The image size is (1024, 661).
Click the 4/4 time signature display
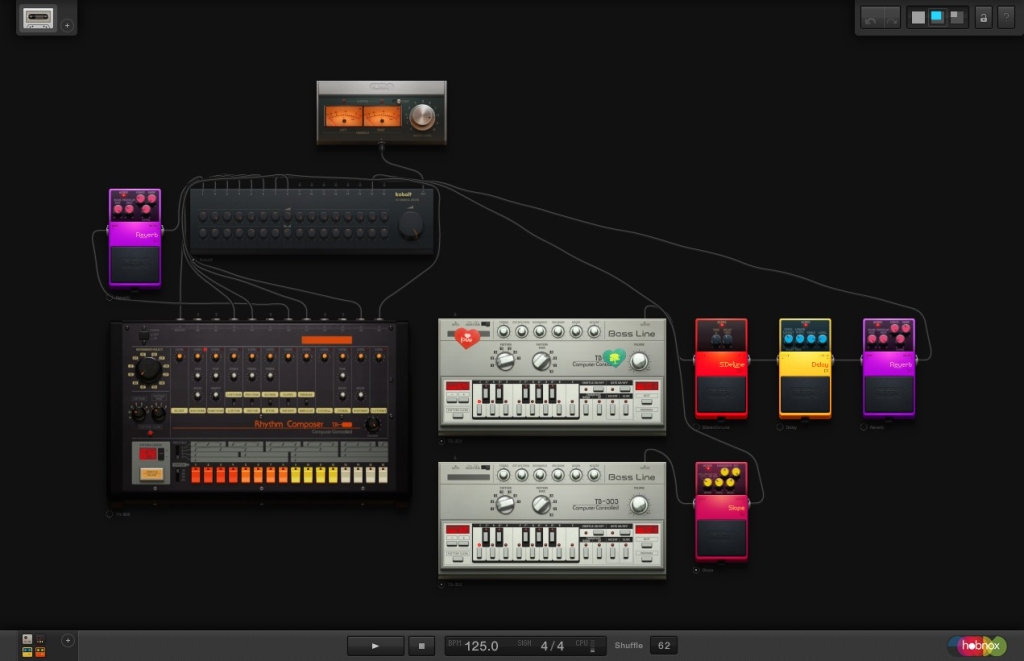click(x=552, y=646)
